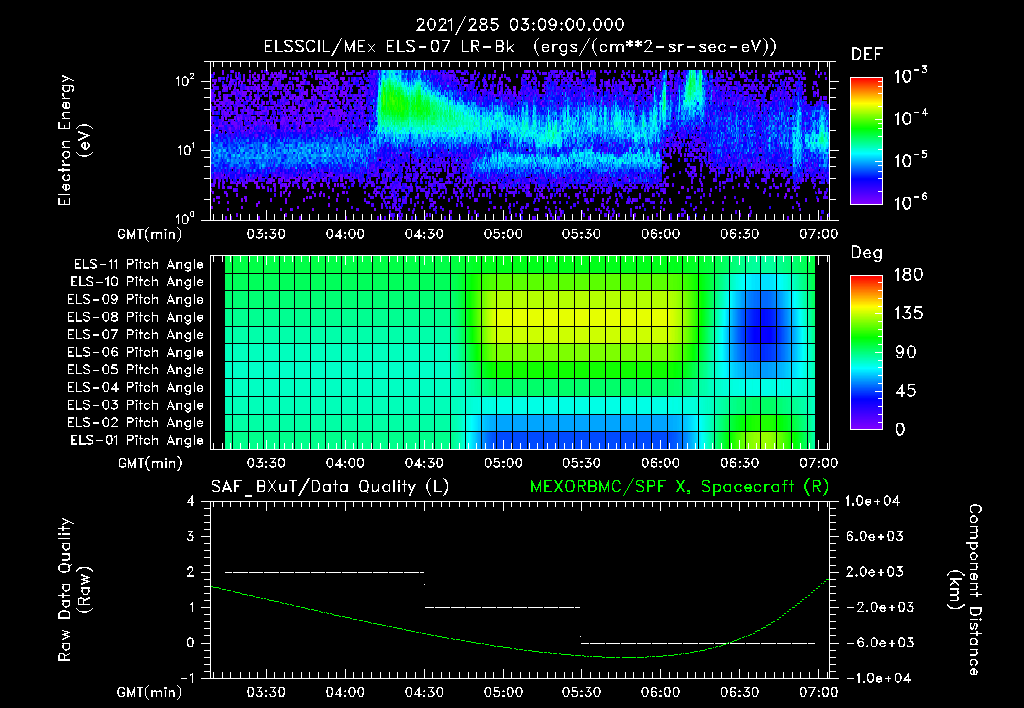Click the 04:30 tick under the spectrogram

[x=424, y=234]
